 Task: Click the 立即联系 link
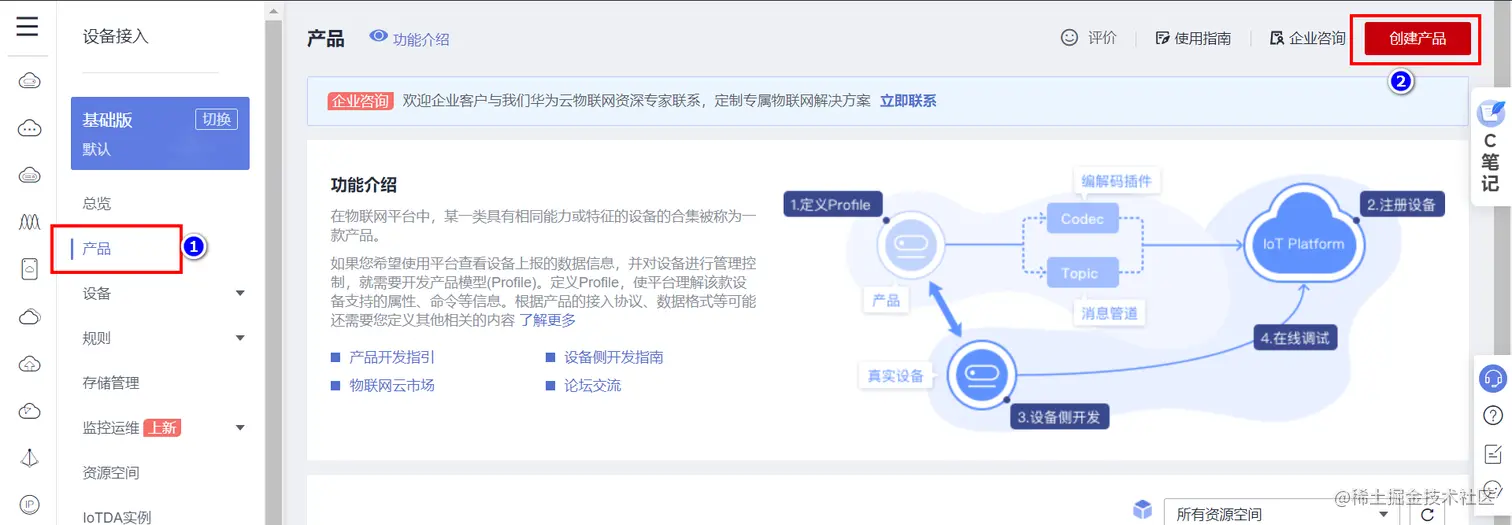[x=908, y=101]
